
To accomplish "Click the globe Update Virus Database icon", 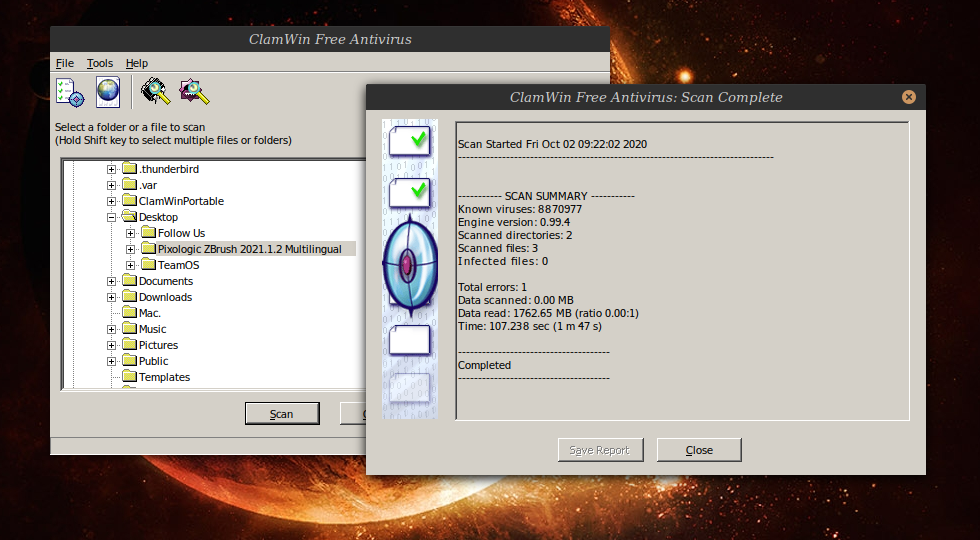I will (108, 92).
